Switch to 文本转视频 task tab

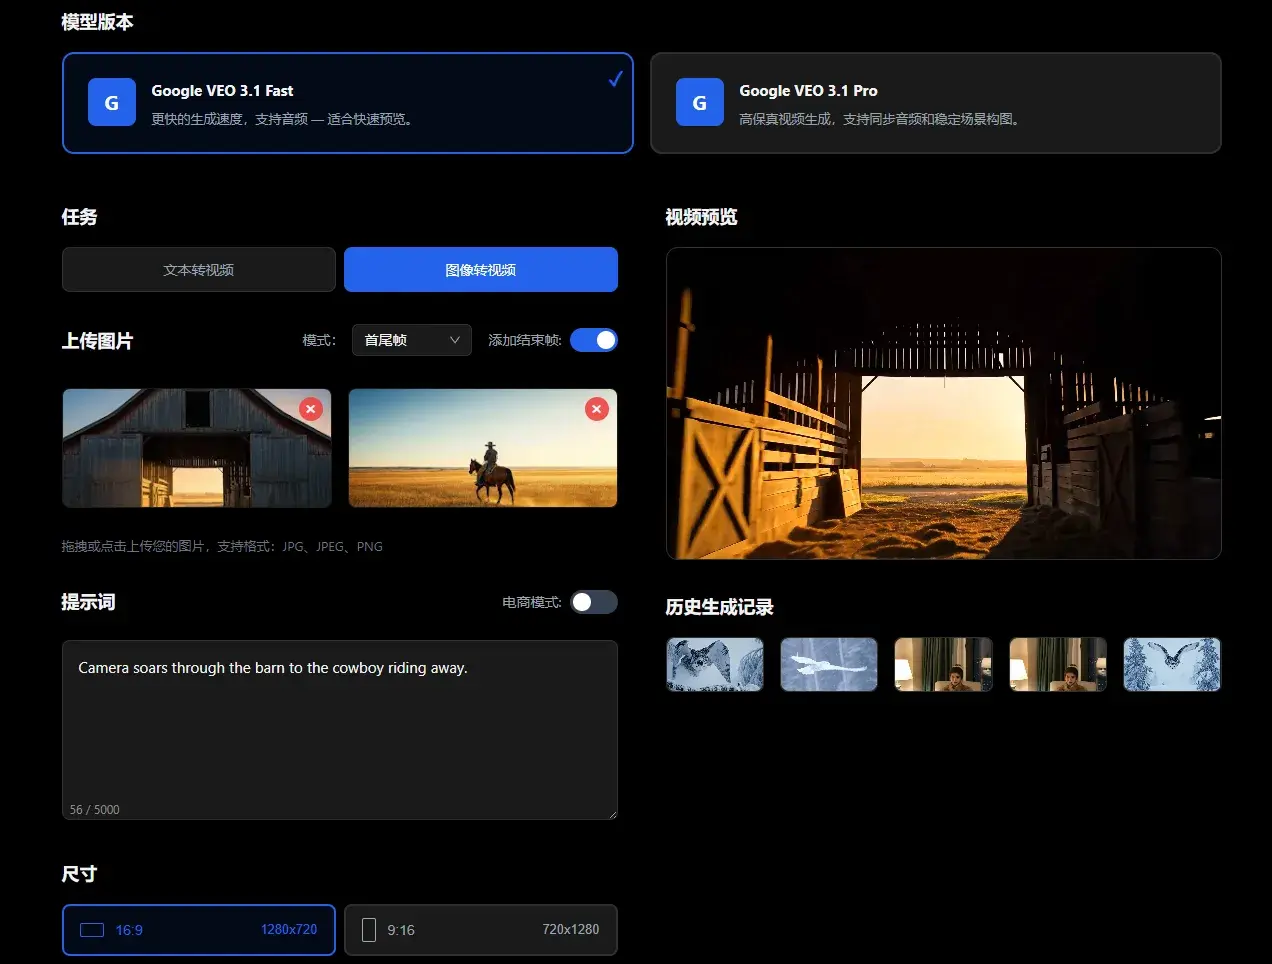pyautogui.click(x=199, y=270)
